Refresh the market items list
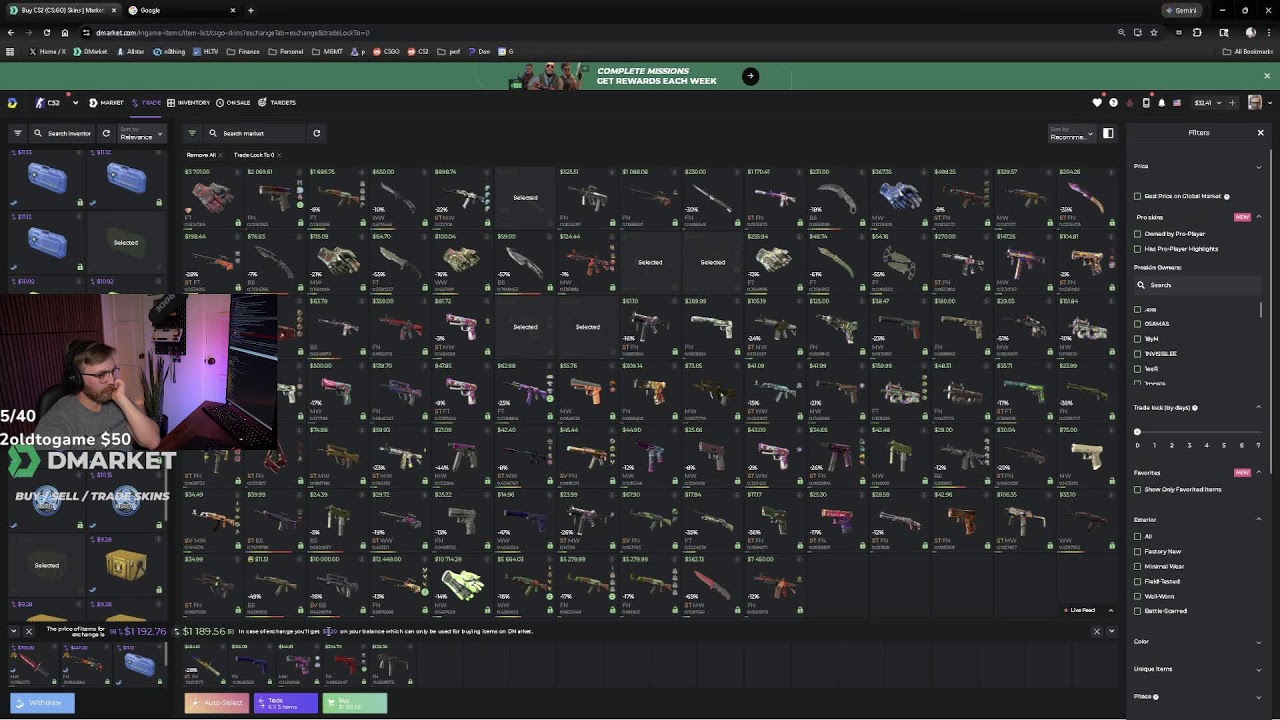Screen dimensions: 1280x720 [x=316, y=133]
